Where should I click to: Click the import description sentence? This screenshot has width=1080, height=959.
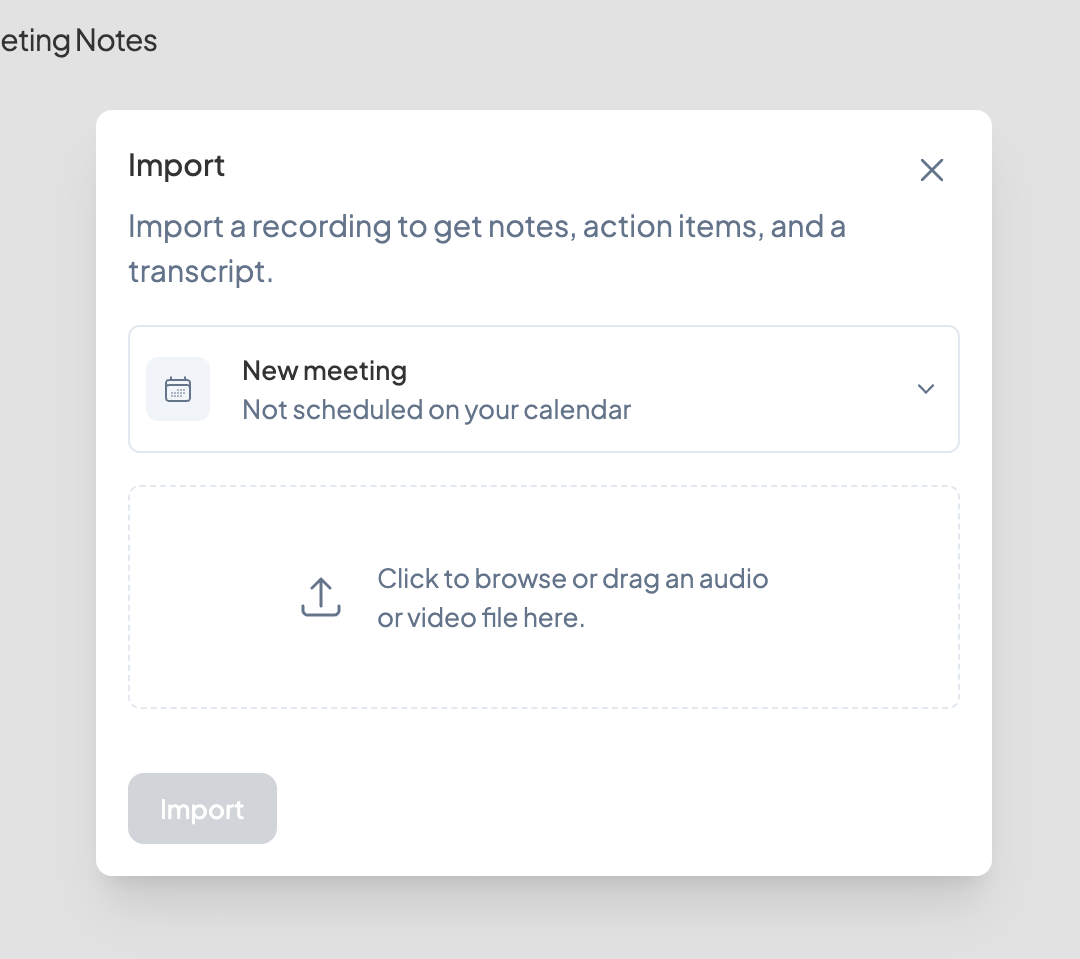coord(487,247)
